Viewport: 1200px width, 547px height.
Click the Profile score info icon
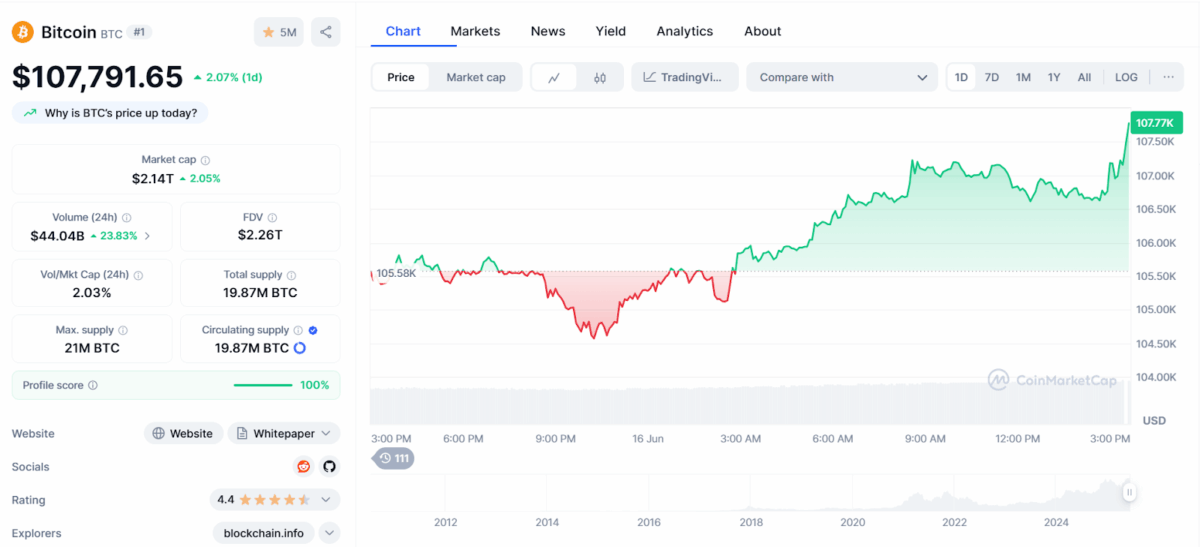93,385
